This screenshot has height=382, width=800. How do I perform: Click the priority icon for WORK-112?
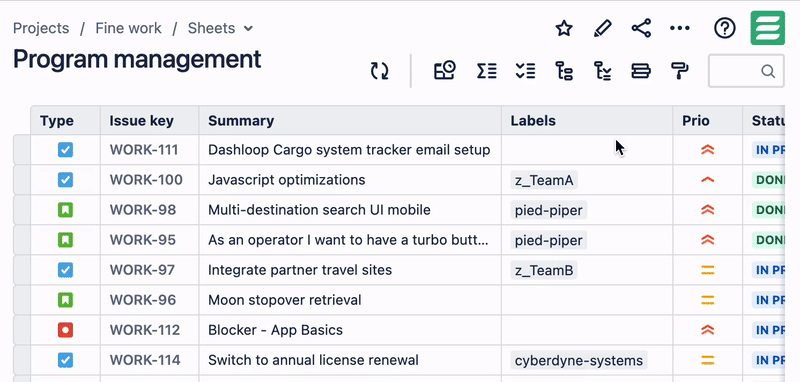pyautogui.click(x=708, y=330)
